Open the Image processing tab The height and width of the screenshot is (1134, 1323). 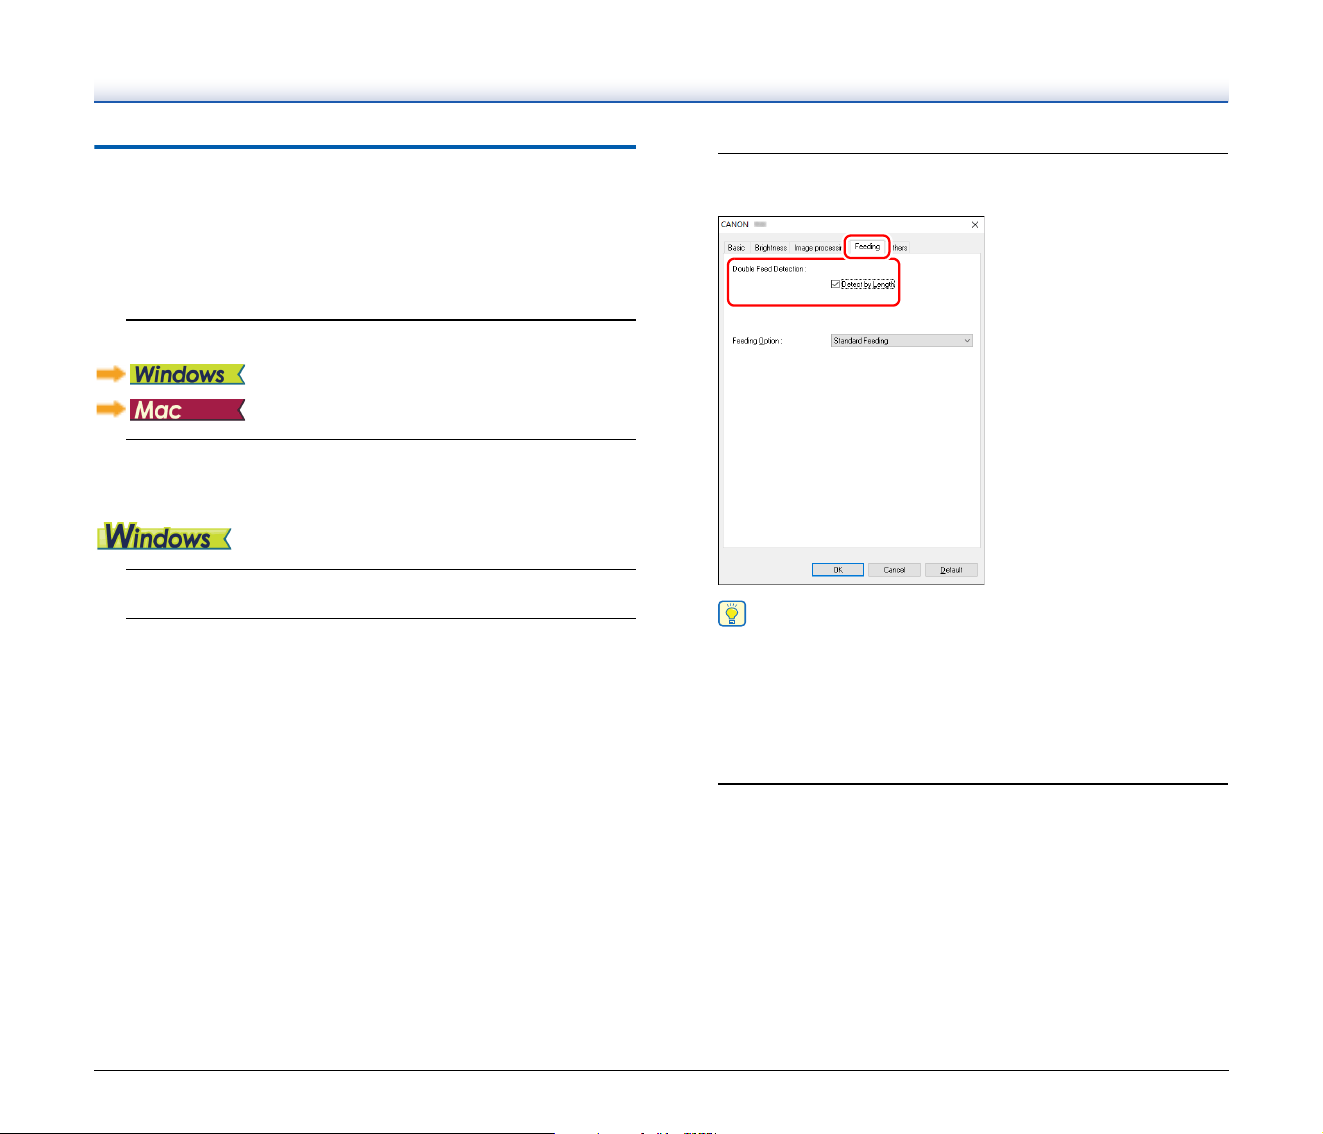[x=817, y=248]
